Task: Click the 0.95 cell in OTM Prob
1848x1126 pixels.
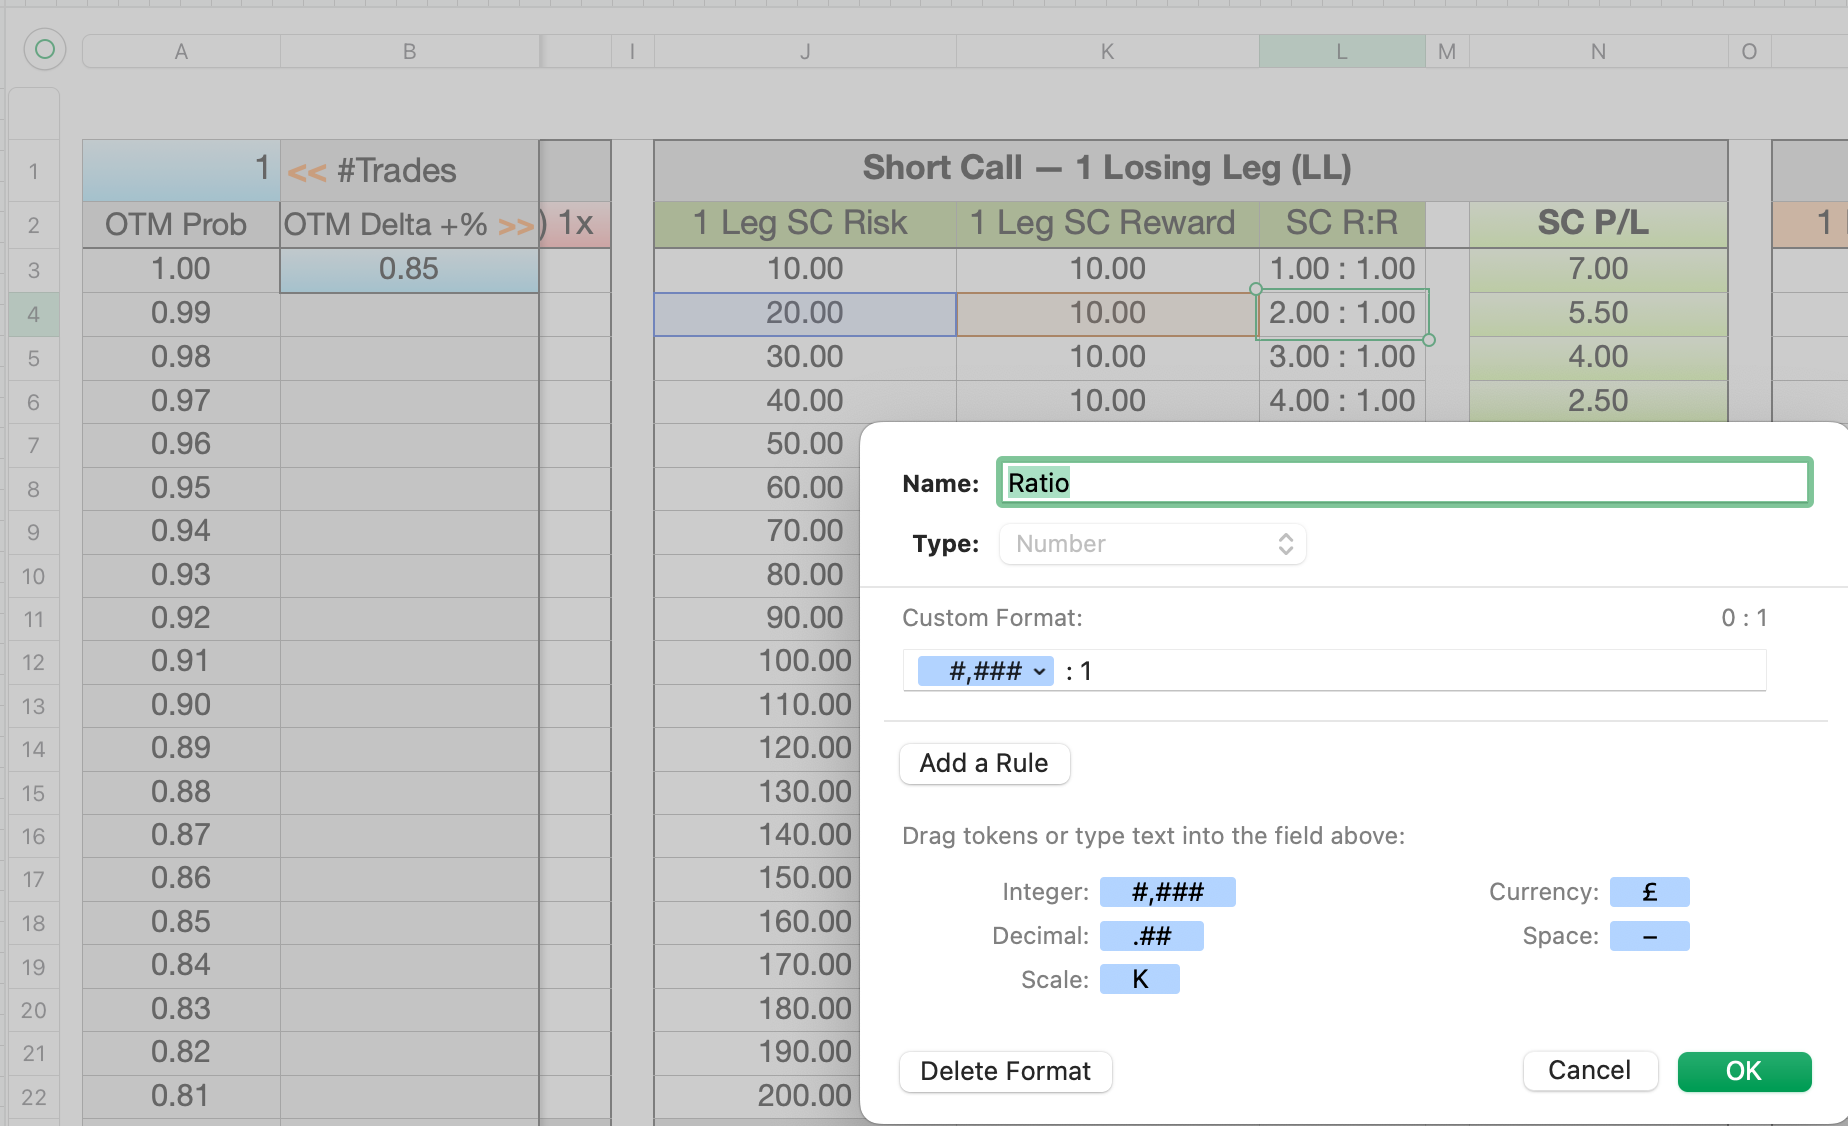Action: [181, 489]
